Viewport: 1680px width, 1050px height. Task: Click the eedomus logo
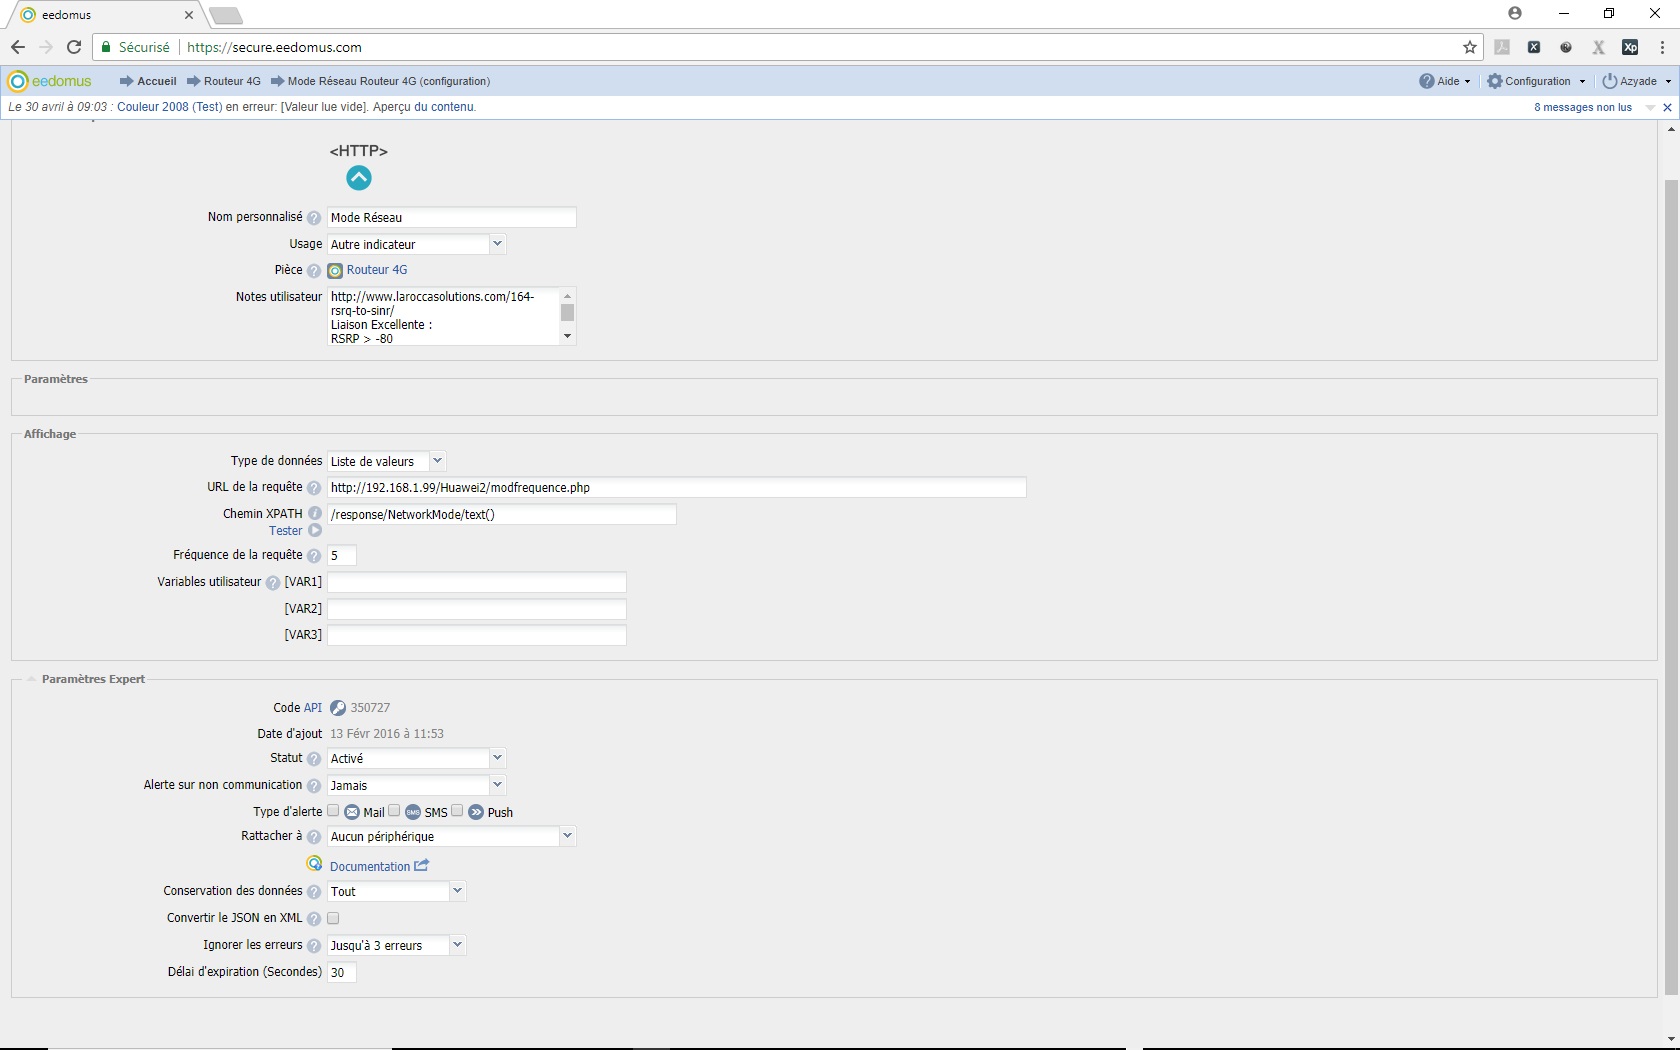[x=49, y=81]
